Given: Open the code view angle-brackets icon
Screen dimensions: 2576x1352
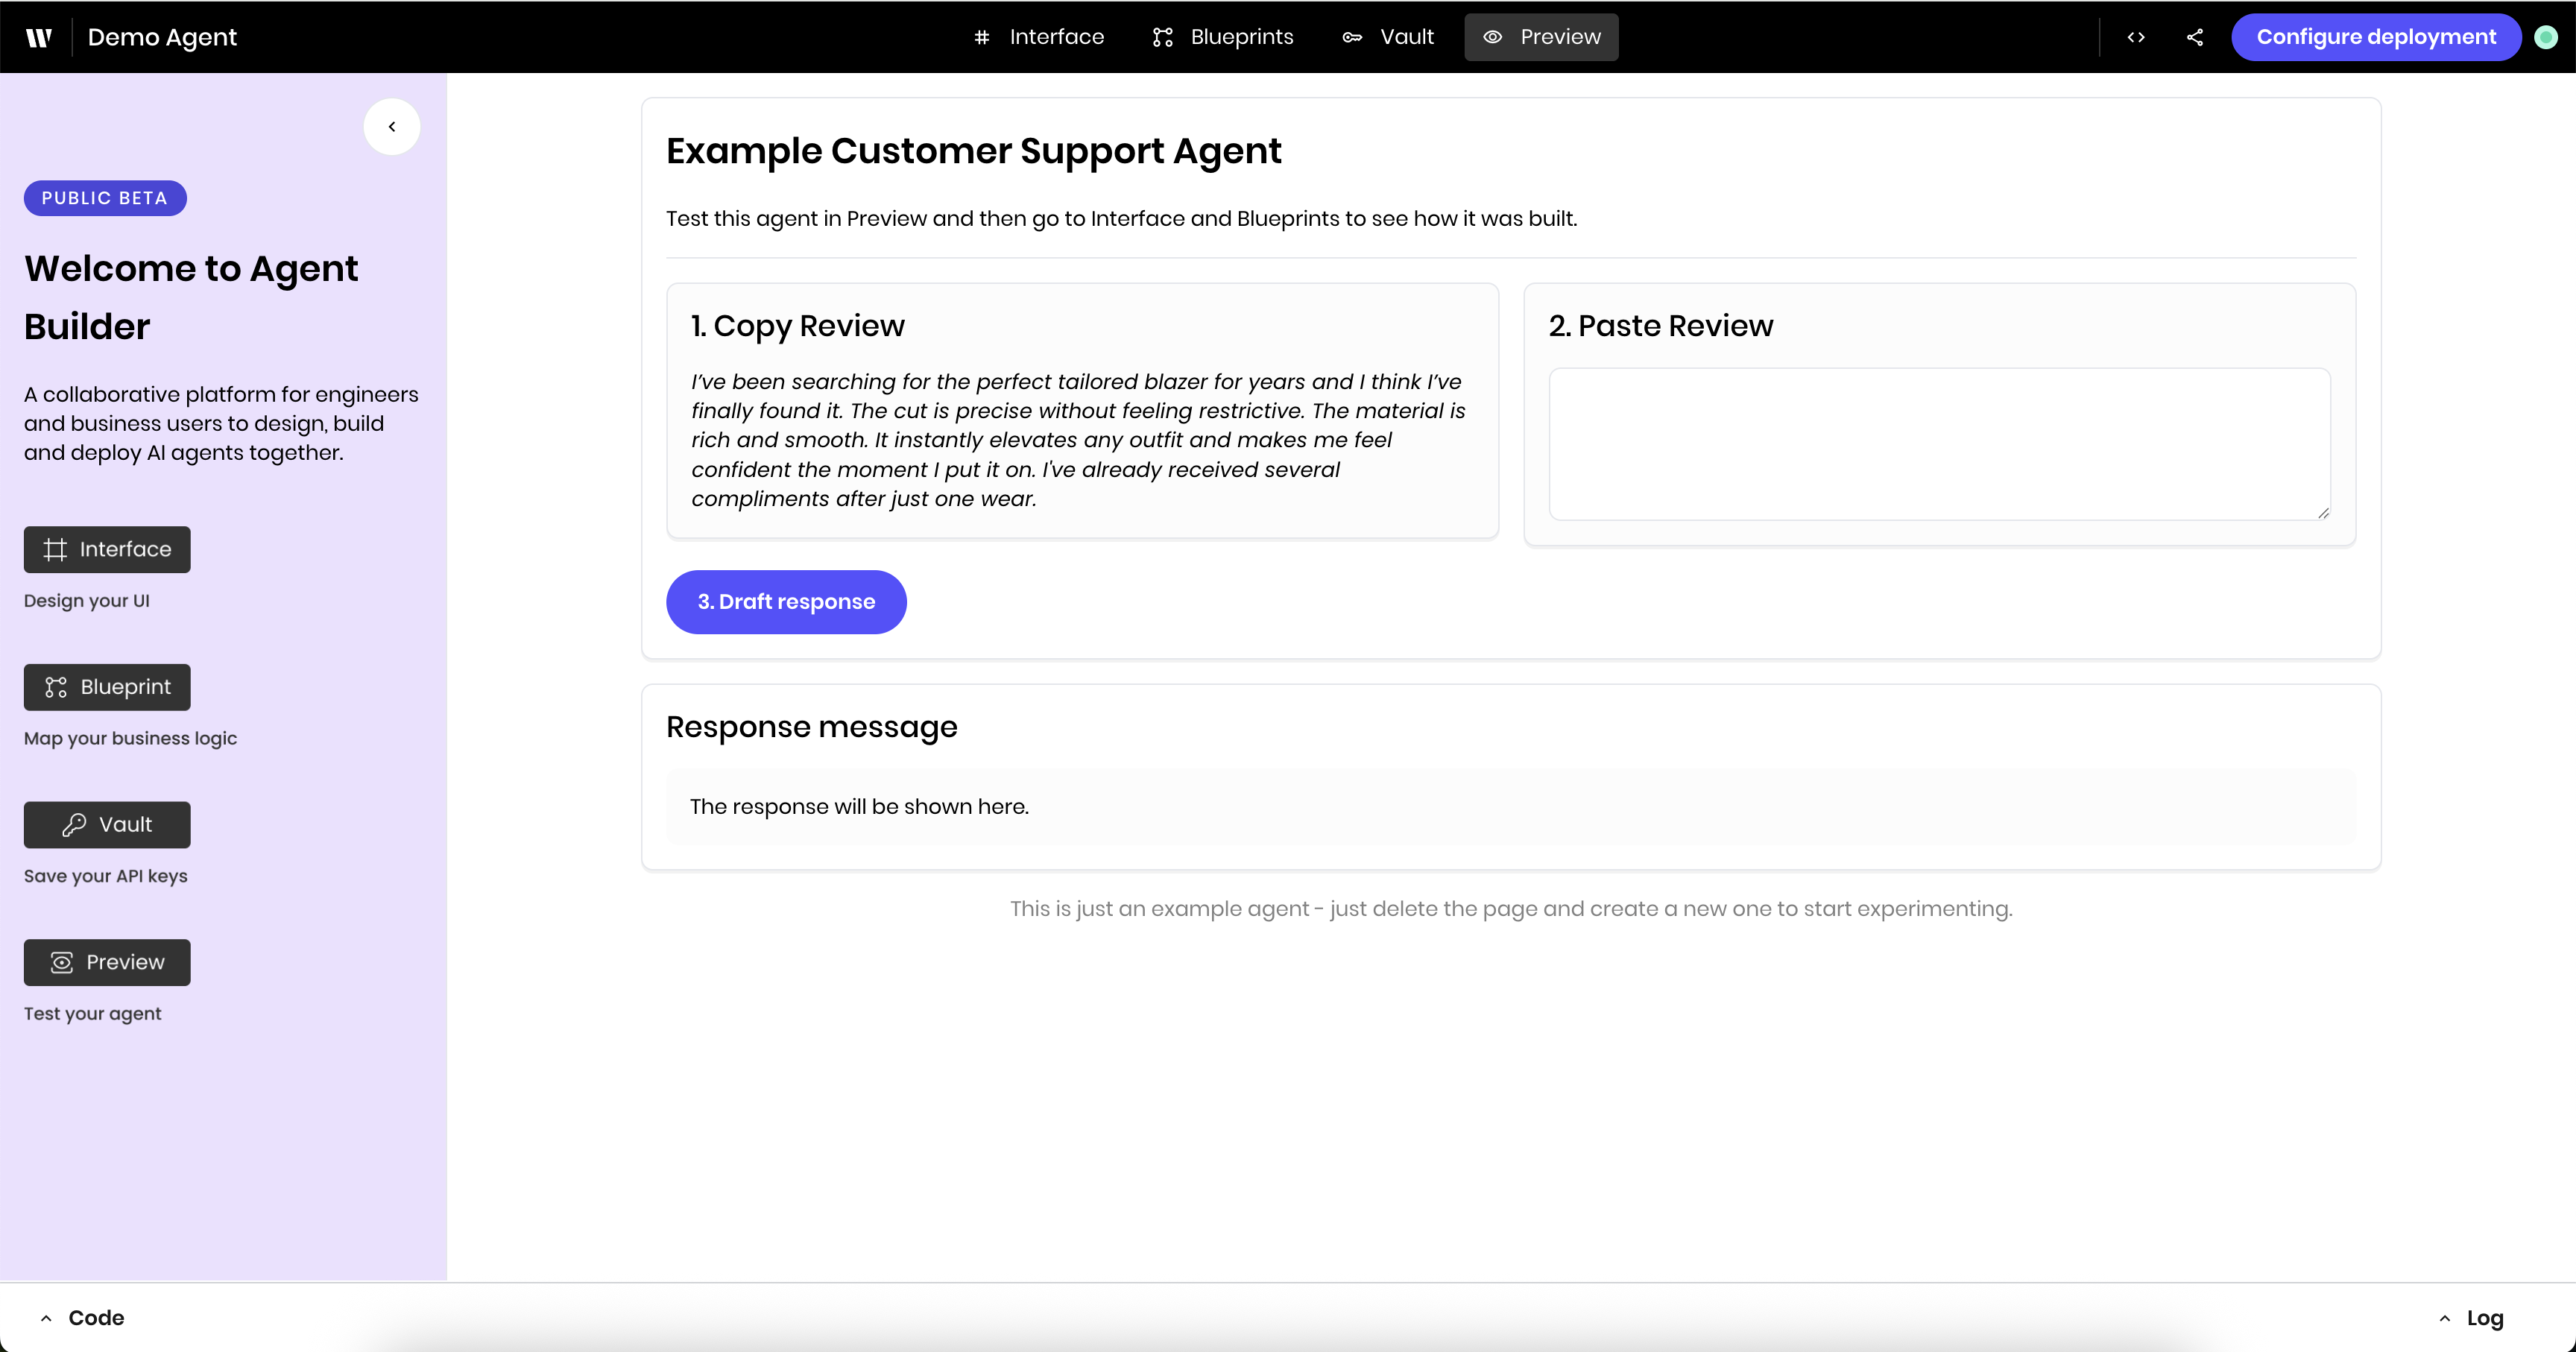Looking at the screenshot, I should click(x=2136, y=37).
